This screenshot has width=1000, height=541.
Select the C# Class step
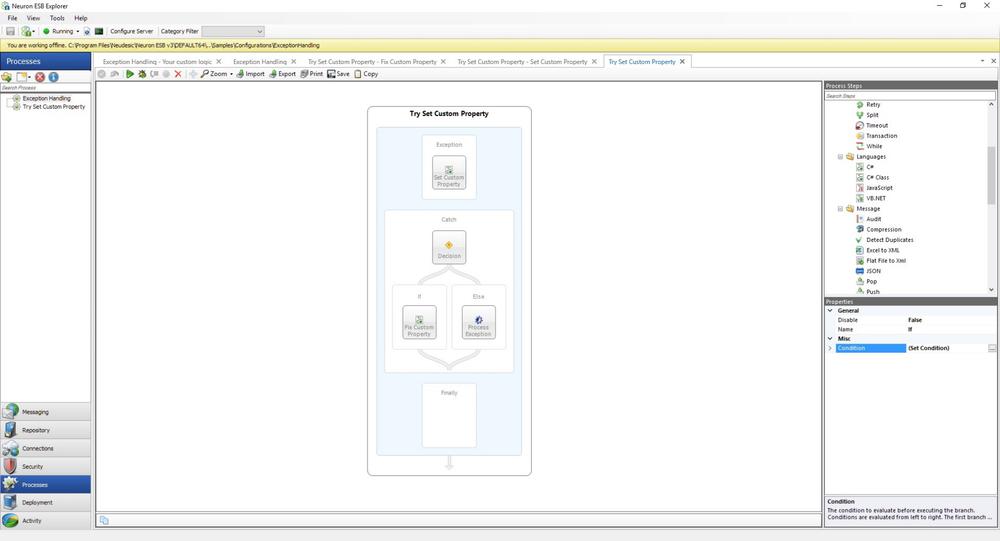[x=872, y=177]
